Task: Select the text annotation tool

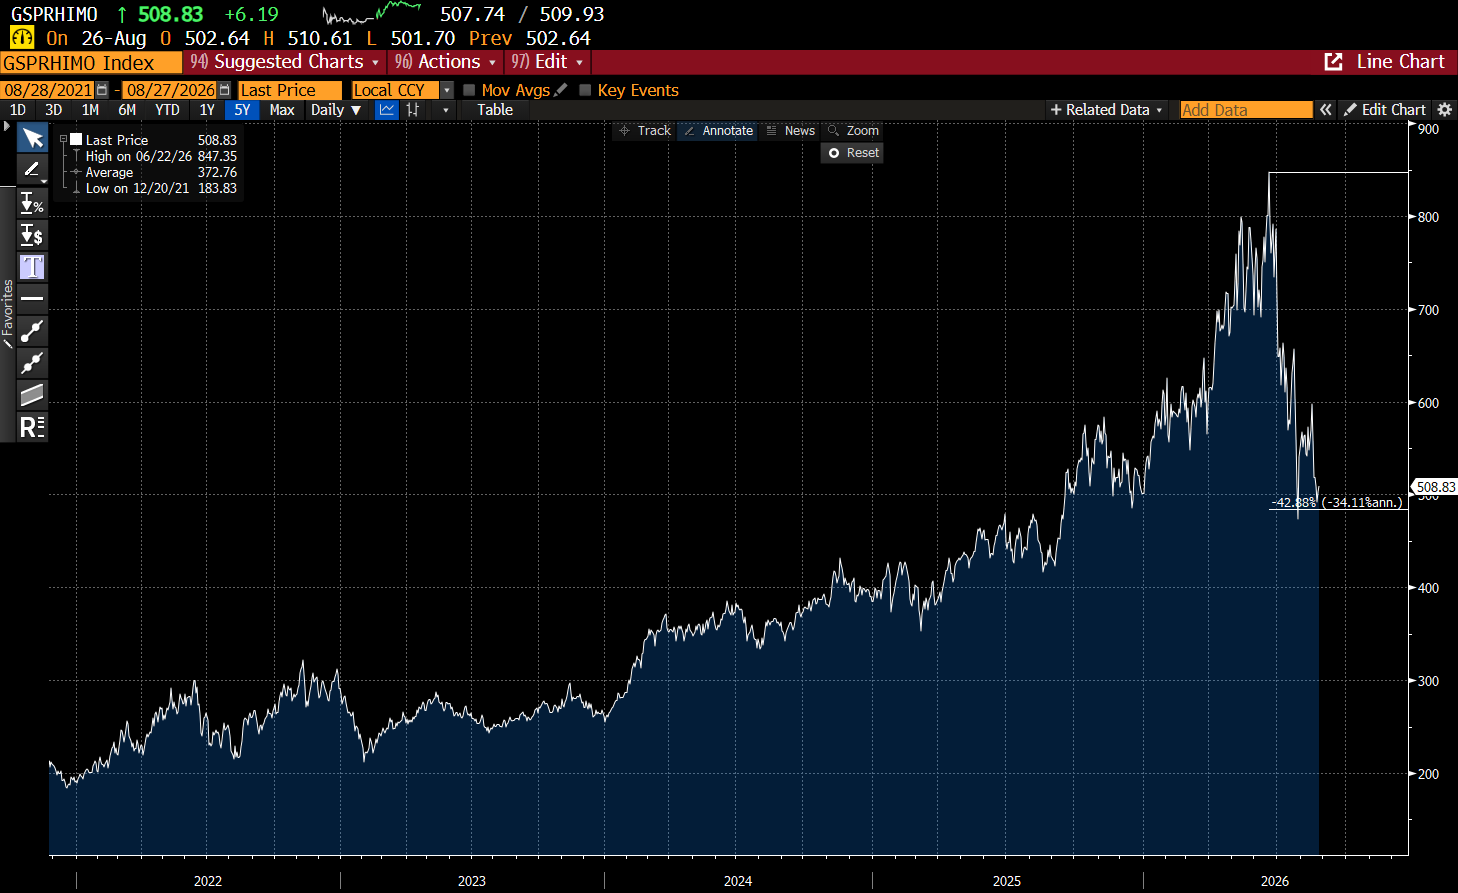Action: pyautogui.click(x=32, y=267)
